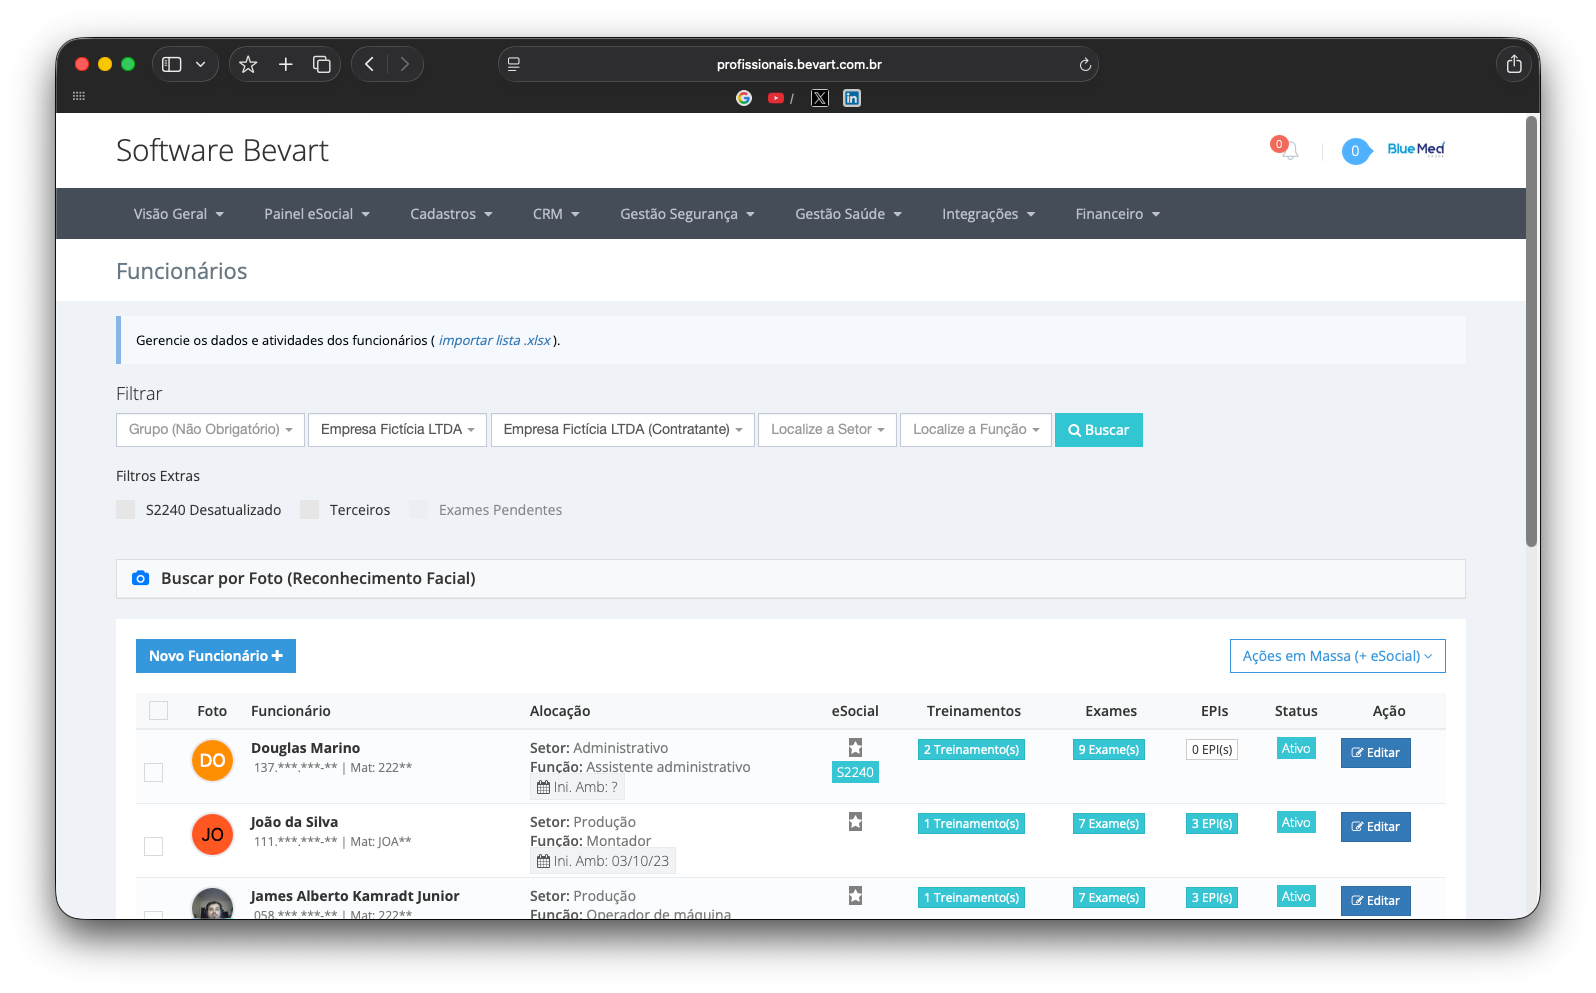The width and height of the screenshot is (1596, 993).
Task: Bookmark page with the star toolbar icon
Action: coord(249,64)
